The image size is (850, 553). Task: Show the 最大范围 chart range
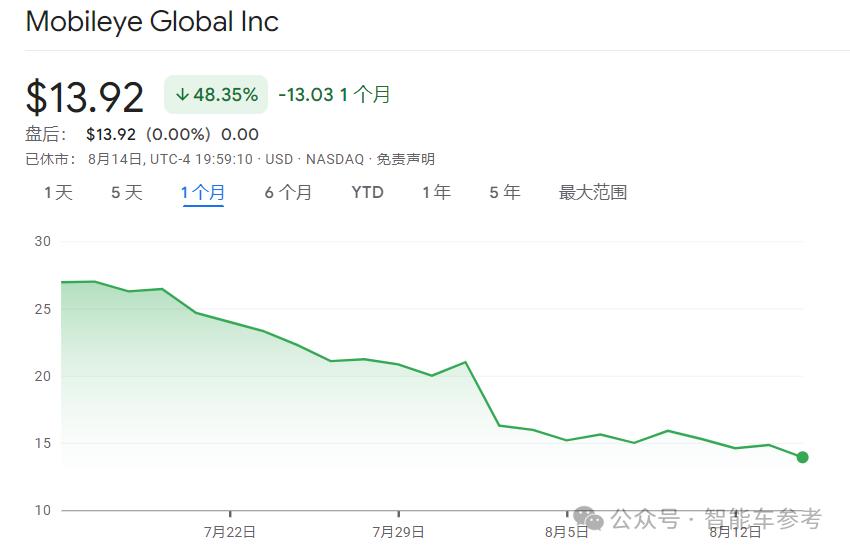pos(592,192)
